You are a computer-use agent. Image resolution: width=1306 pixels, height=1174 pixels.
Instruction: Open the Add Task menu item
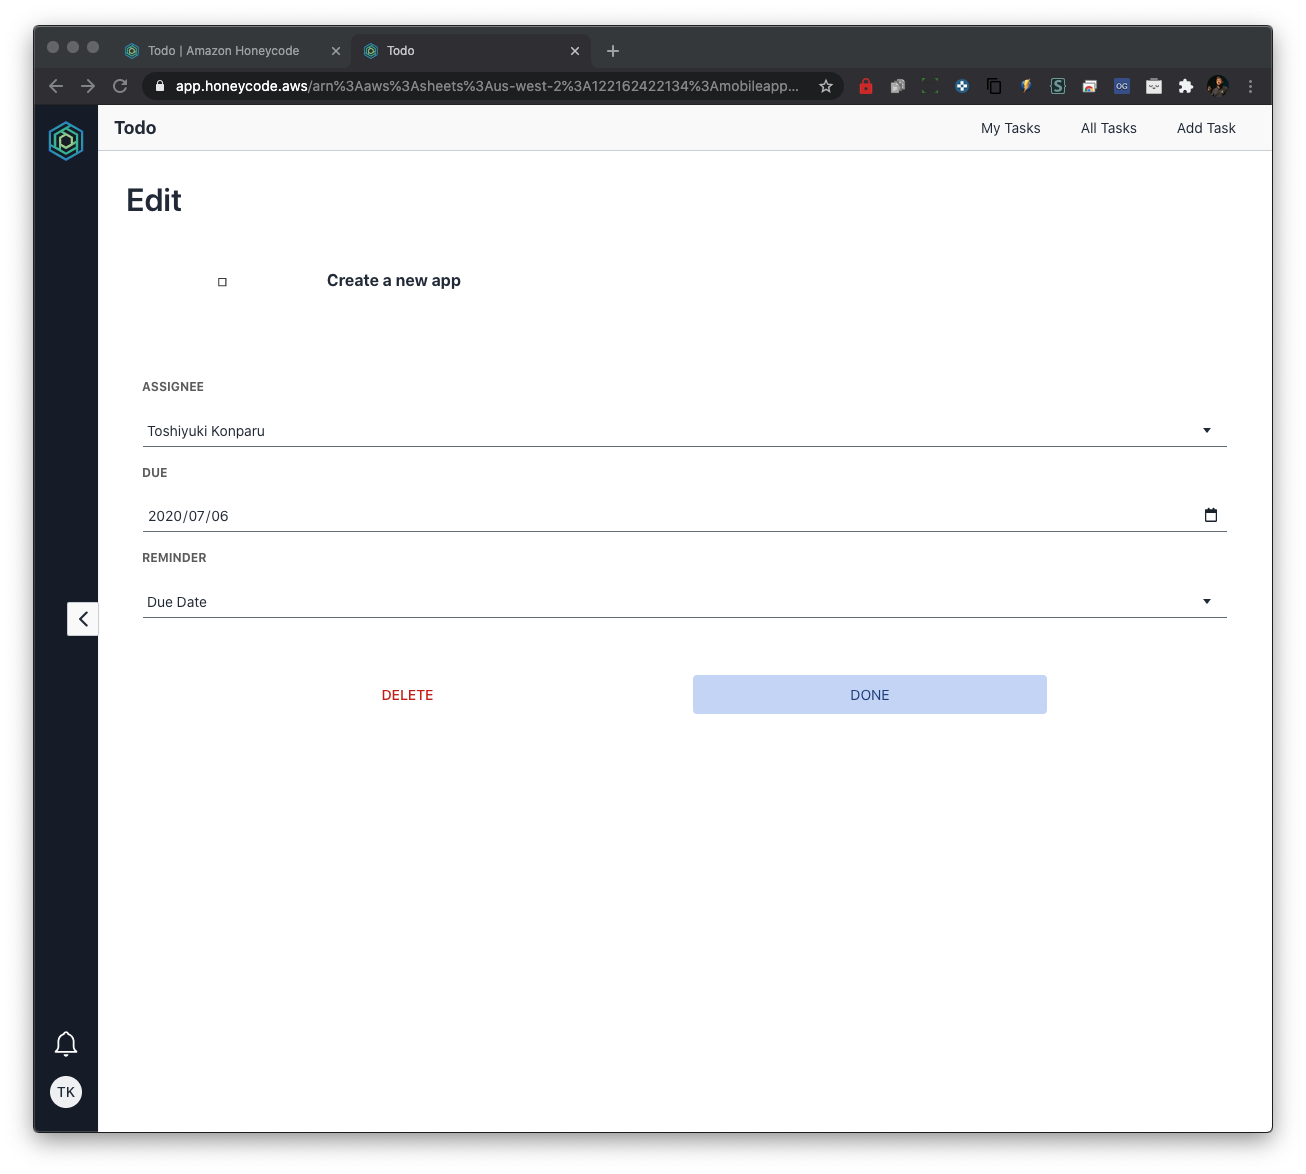tap(1206, 128)
